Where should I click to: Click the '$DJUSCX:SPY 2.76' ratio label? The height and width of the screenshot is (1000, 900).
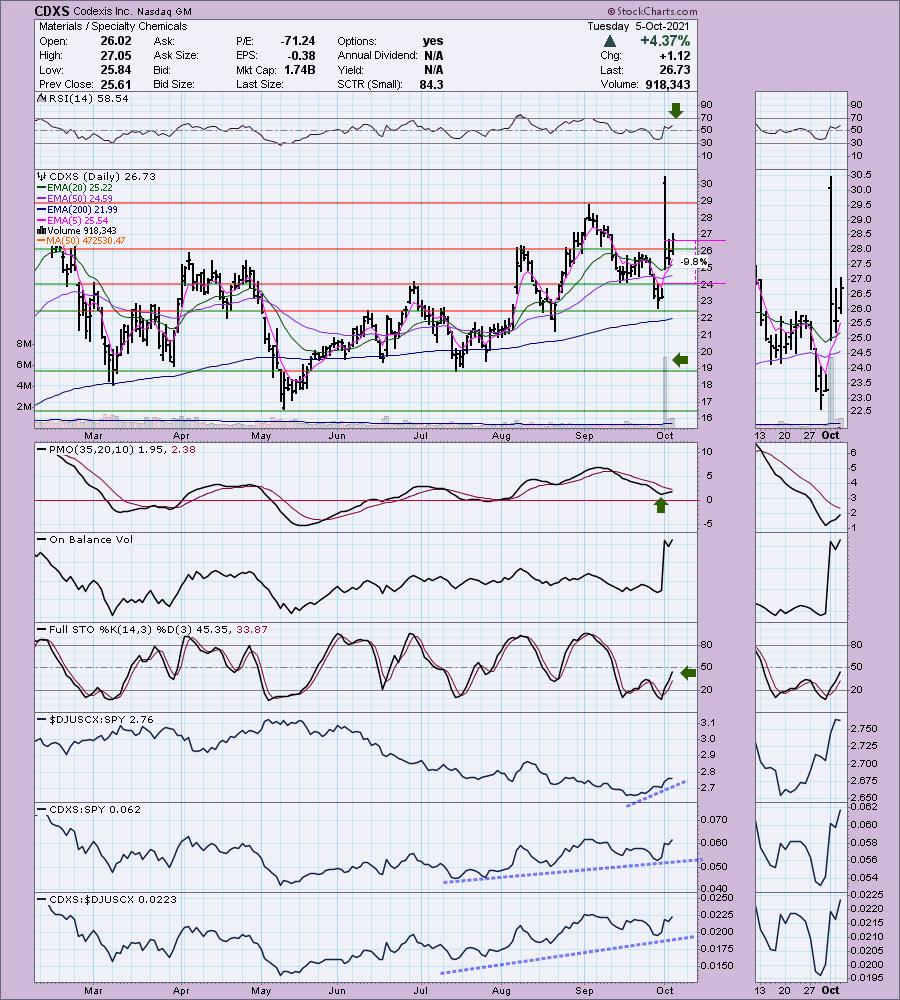(101, 719)
